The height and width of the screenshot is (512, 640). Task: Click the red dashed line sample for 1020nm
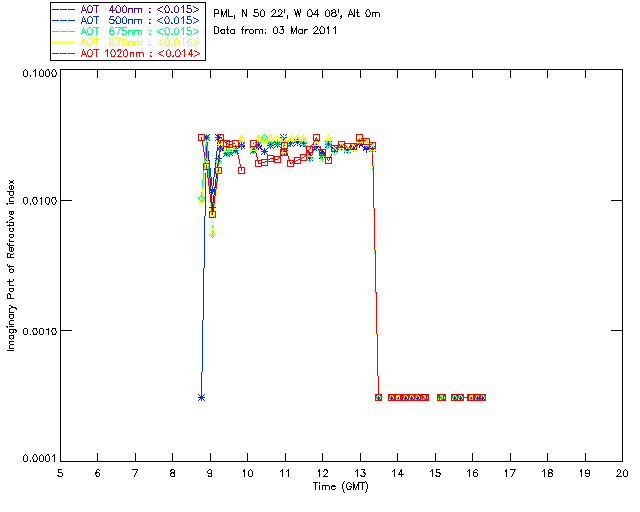pos(64,53)
